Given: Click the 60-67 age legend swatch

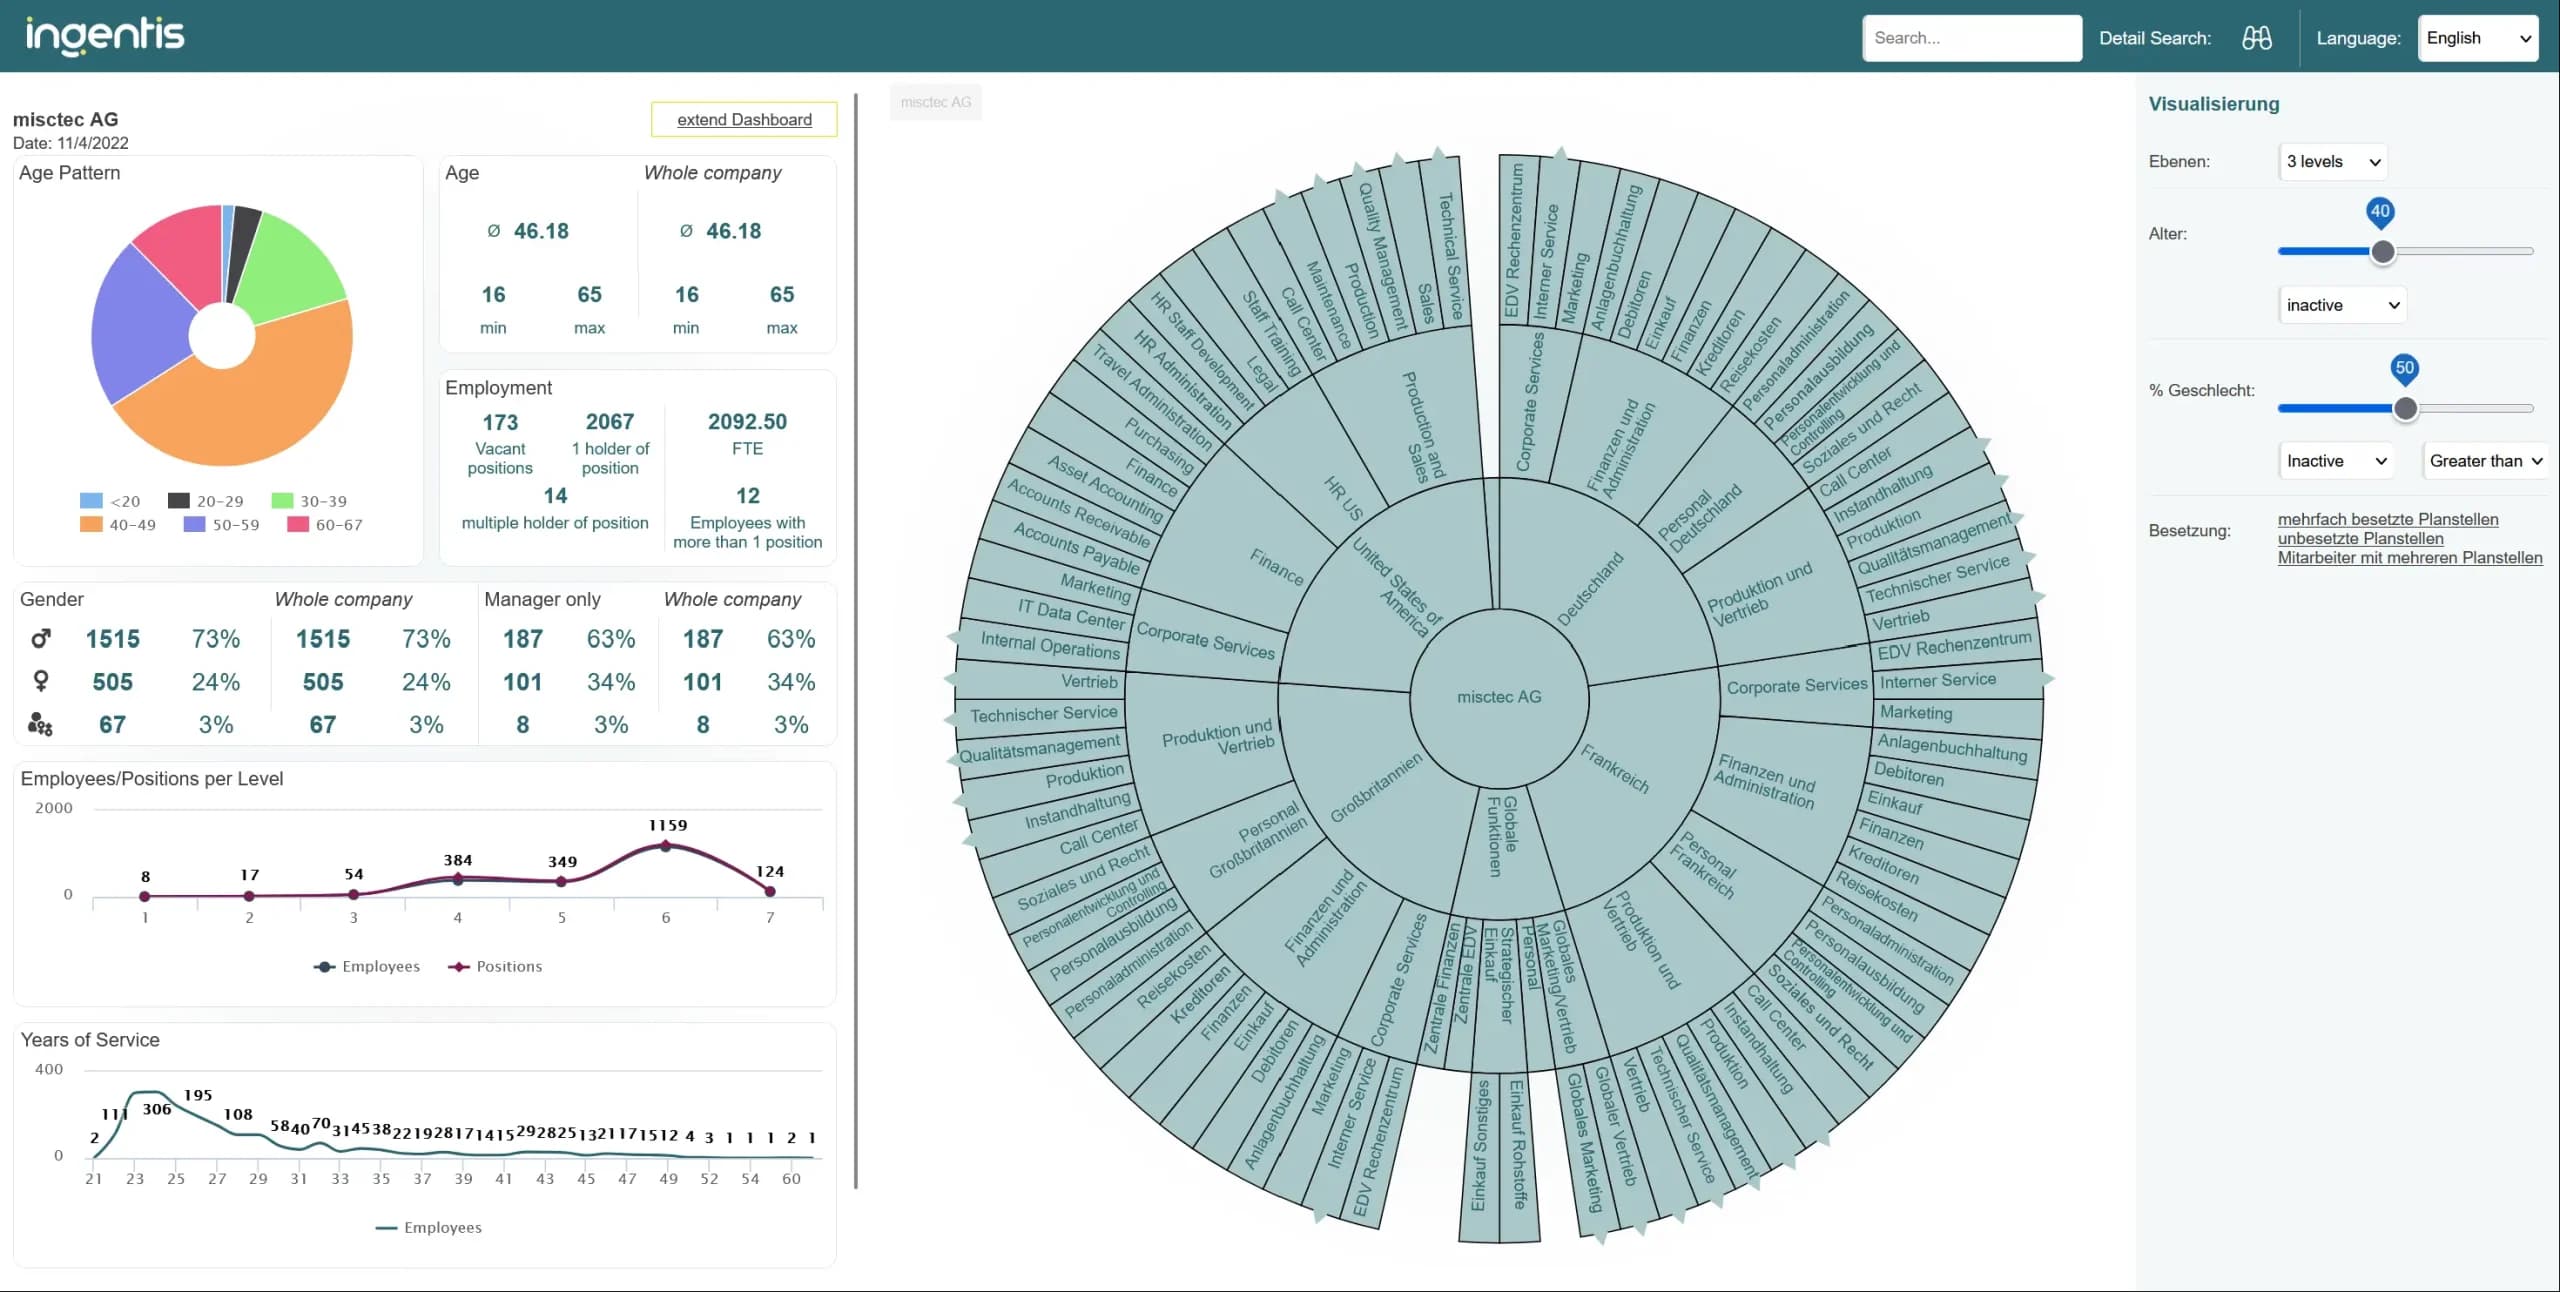Looking at the screenshot, I should [x=298, y=524].
